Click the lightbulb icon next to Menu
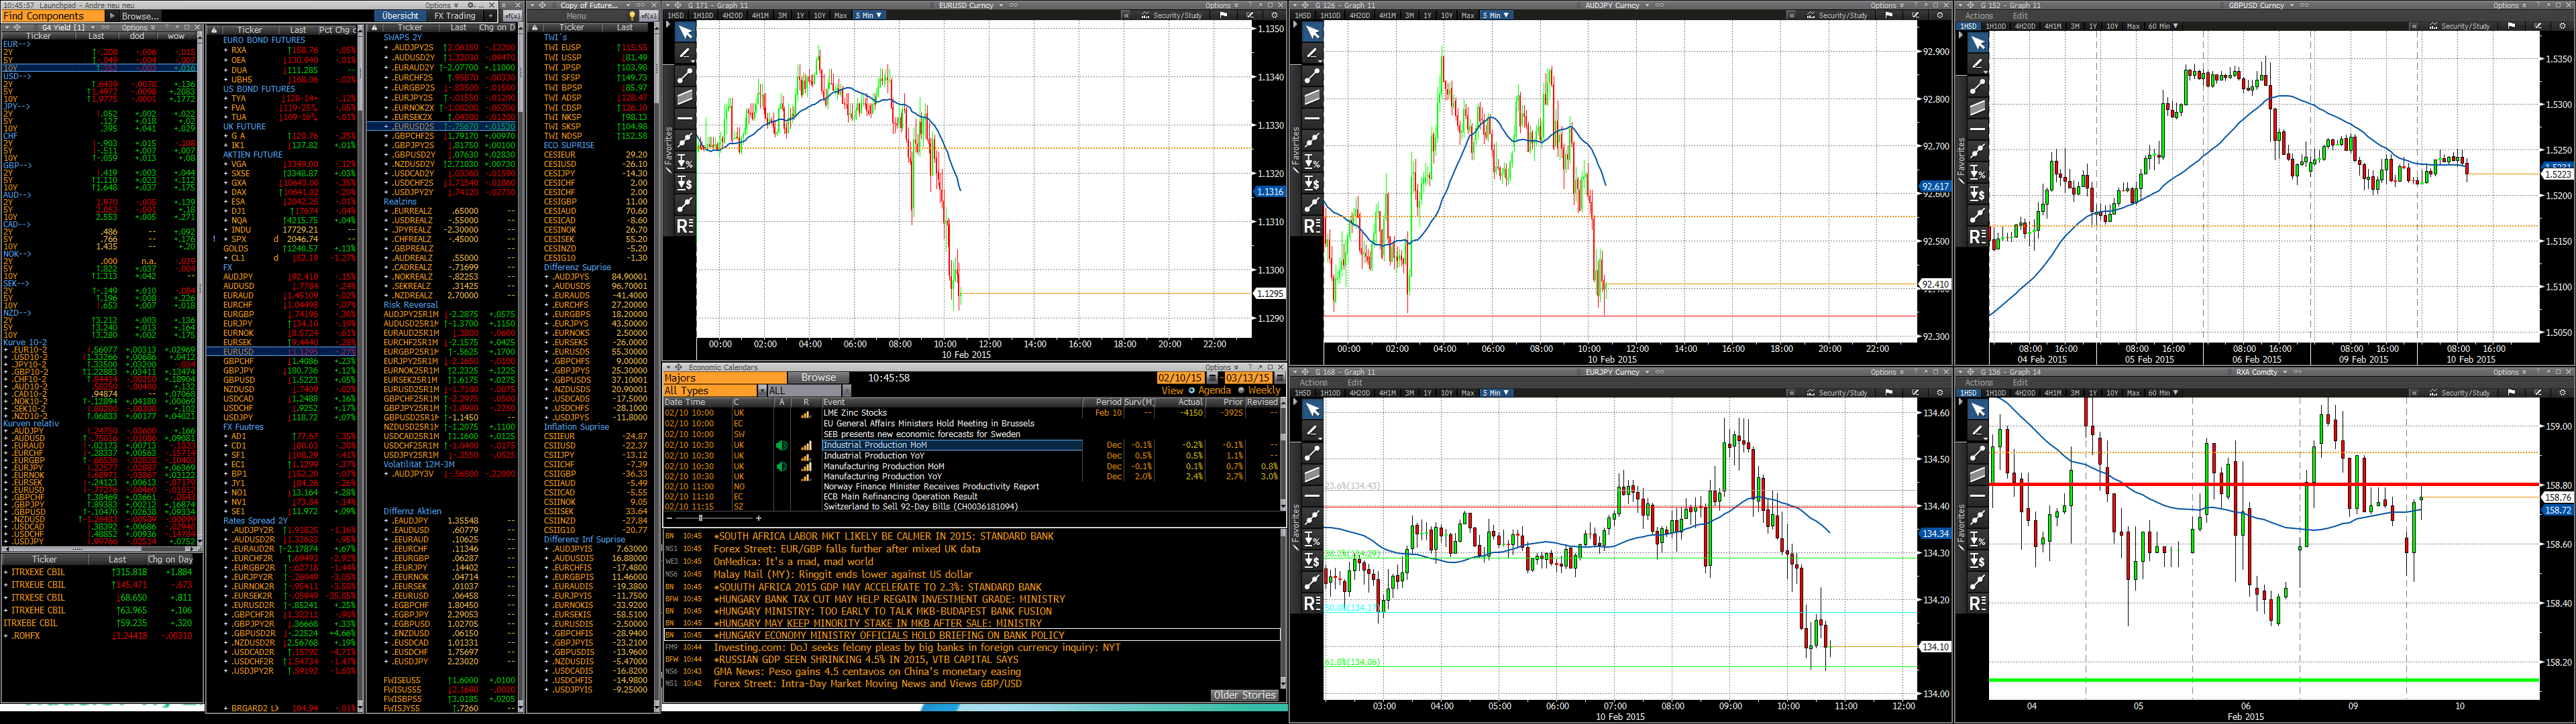The image size is (2576, 724). pos(632,16)
